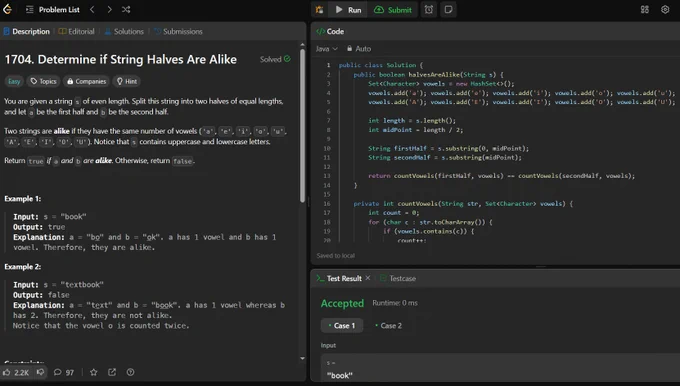Expand the Topics tag
Image resolution: width=680 pixels, height=386 pixels.
pos(43,81)
